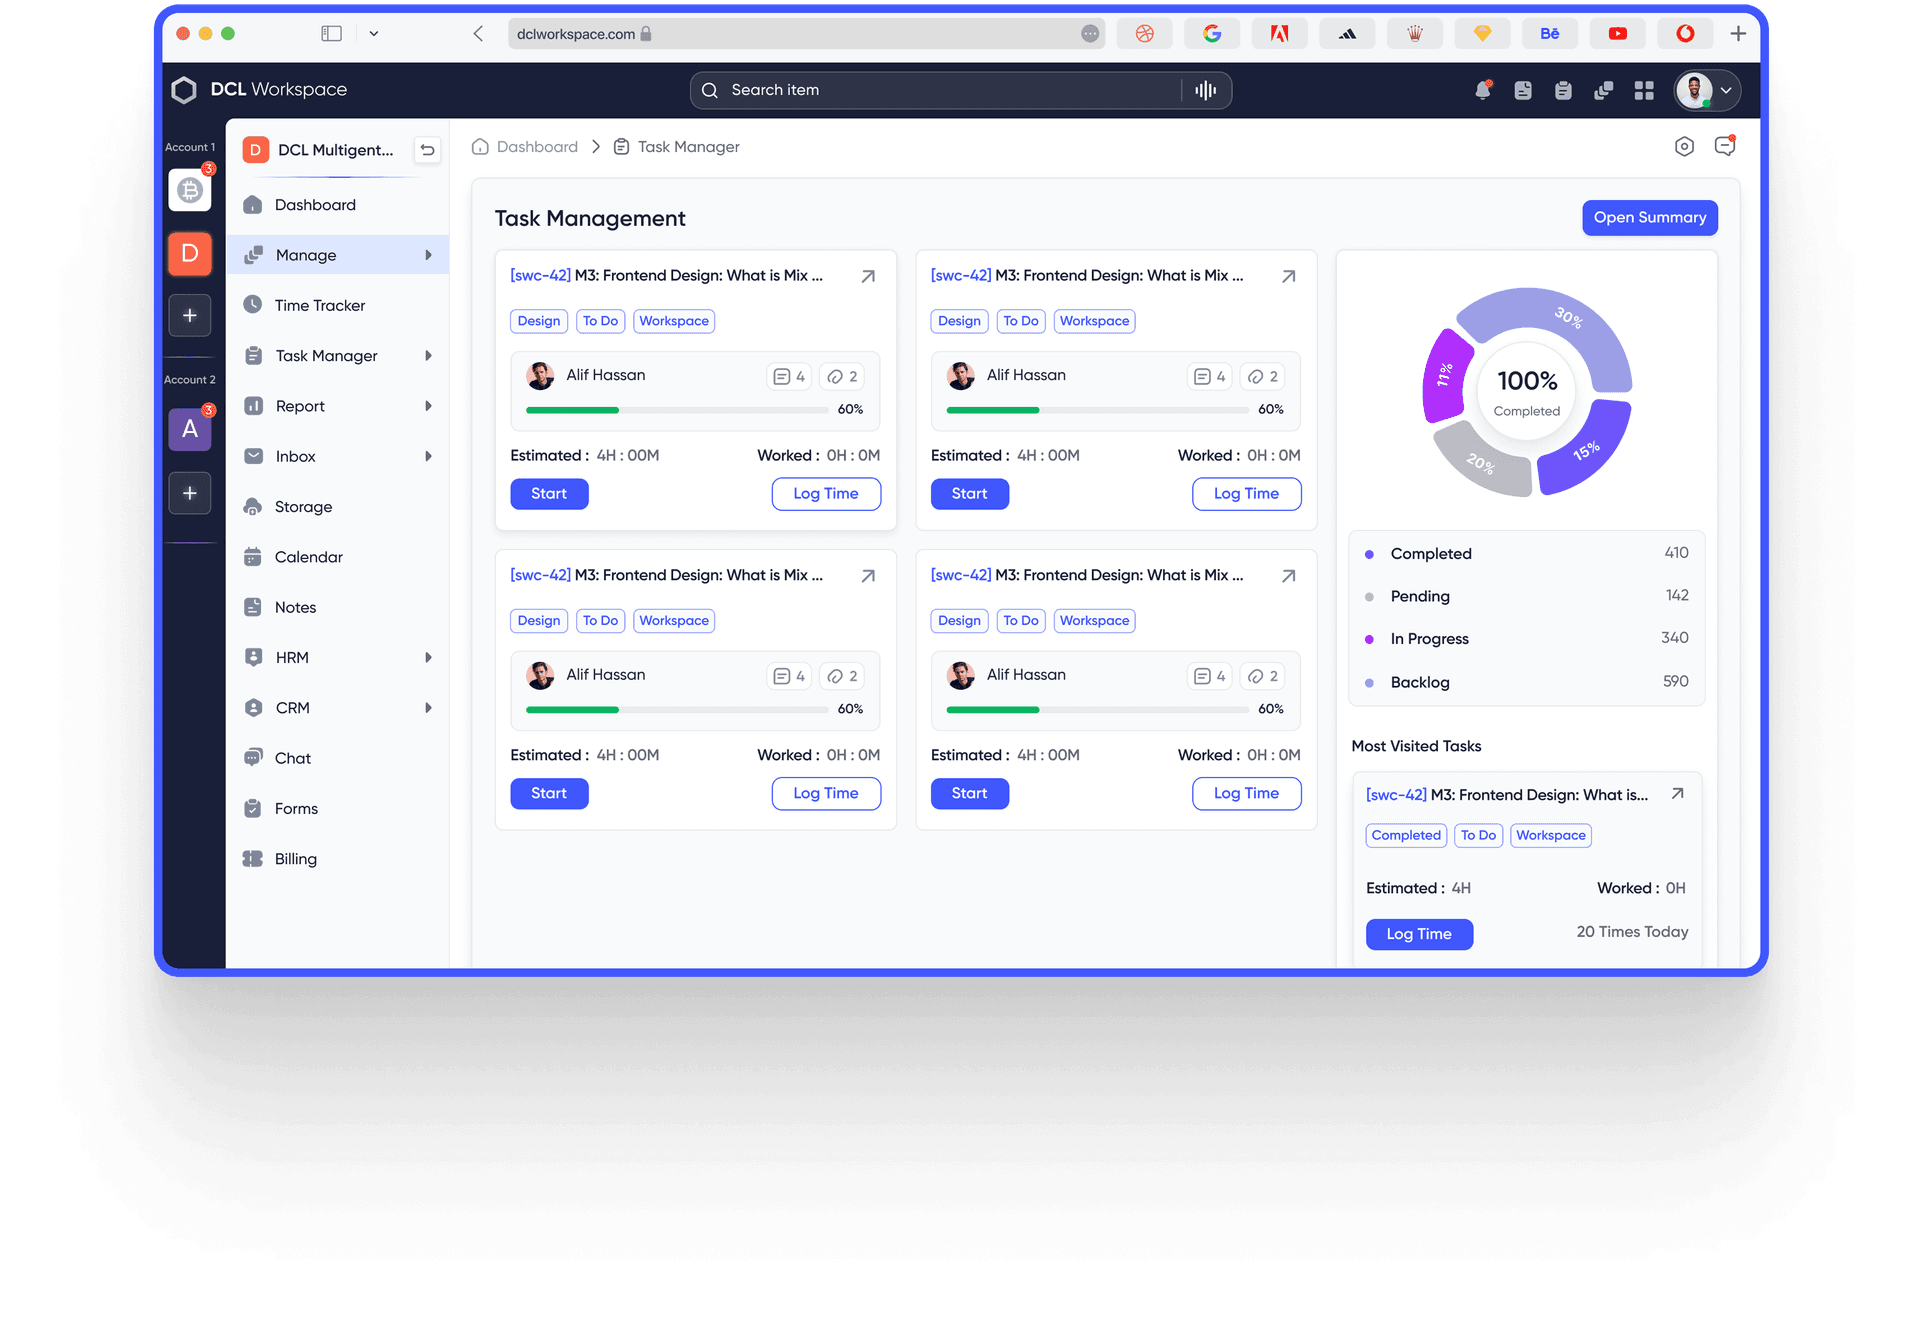The image size is (1920, 1318).
Task: Click the Opera bookmark icon
Action: (1685, 34)
